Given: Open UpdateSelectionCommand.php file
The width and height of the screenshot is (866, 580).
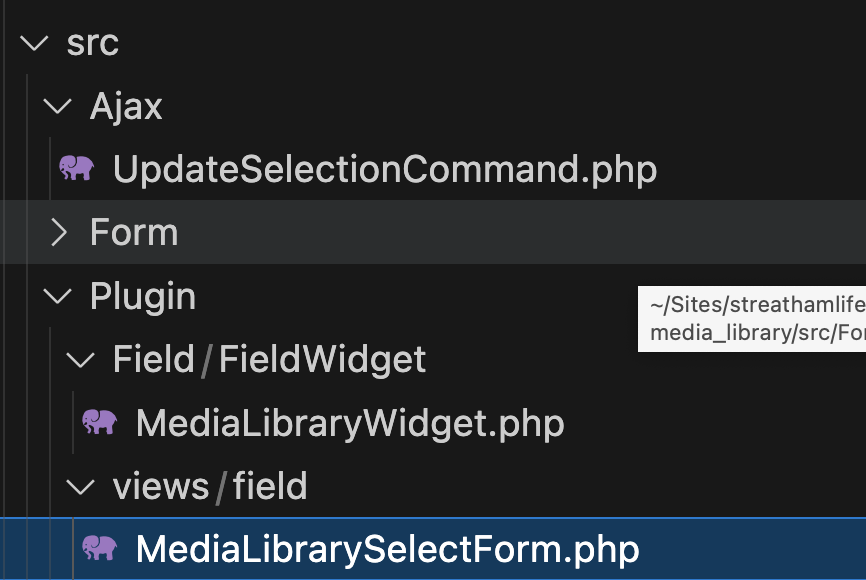Looking at the screenshot, I should click(x=385, y=169).
